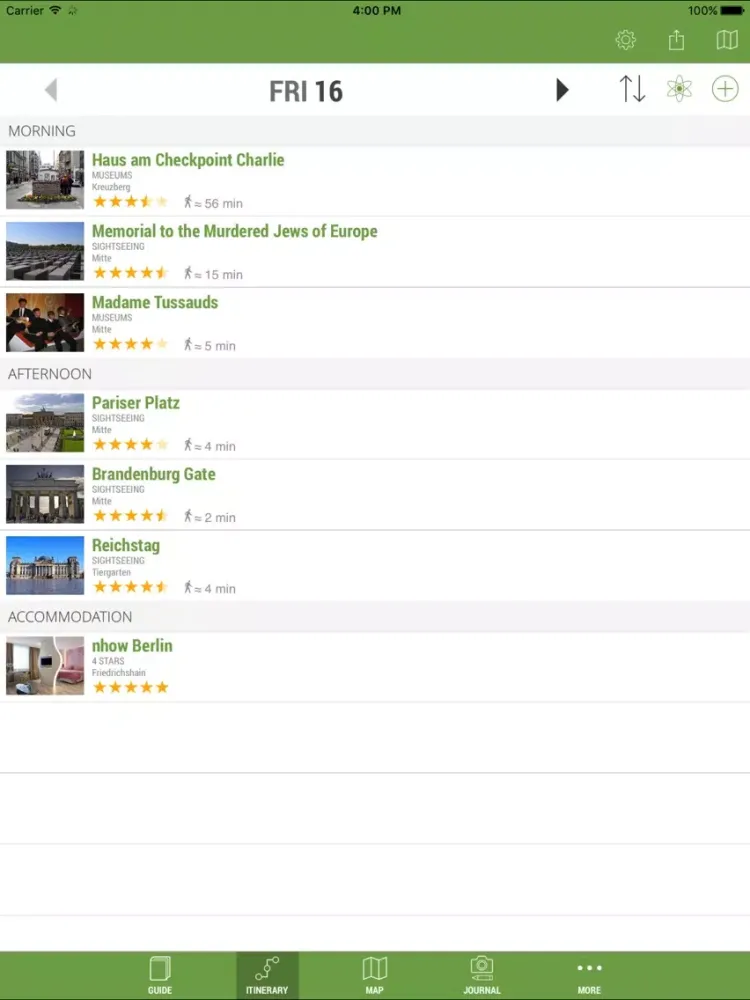Tap the atom optimize icon

pos(679,89)
